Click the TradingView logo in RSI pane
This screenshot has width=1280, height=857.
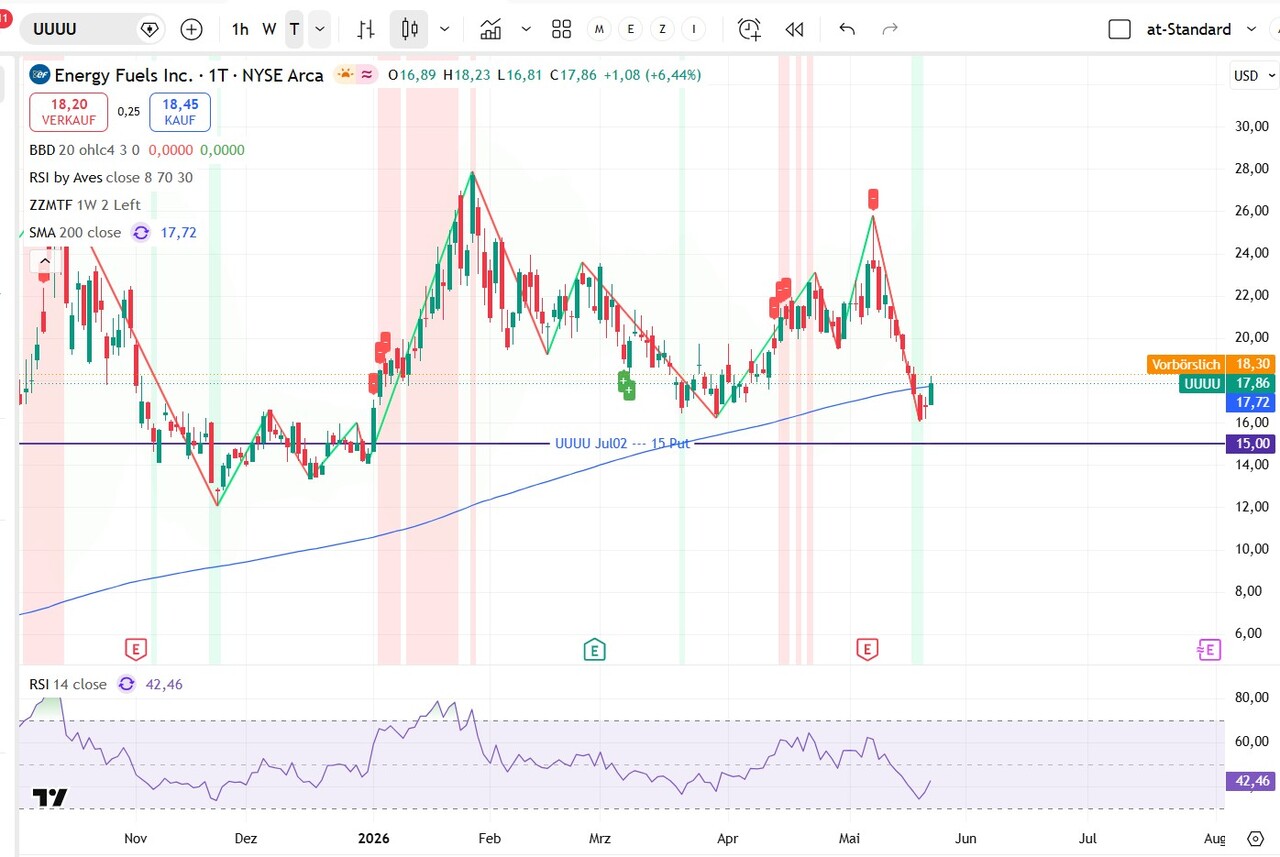(49, 797)
